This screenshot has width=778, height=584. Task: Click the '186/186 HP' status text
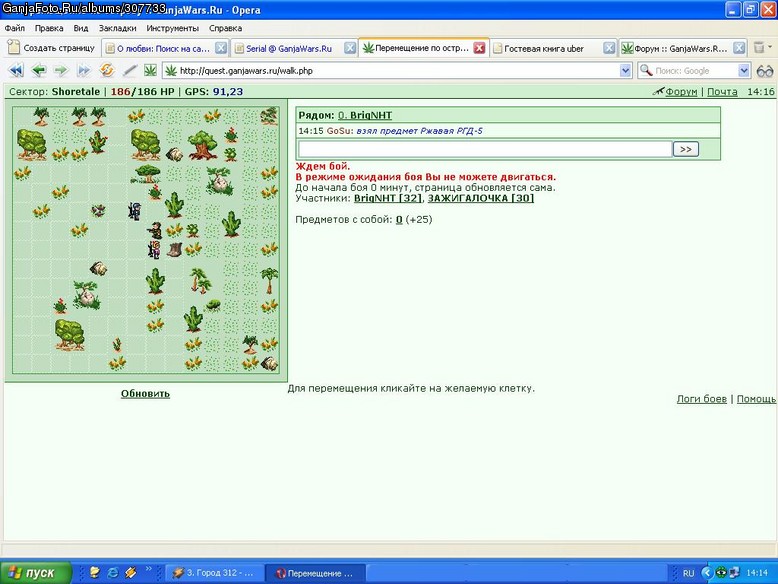[x=142, y=92]
